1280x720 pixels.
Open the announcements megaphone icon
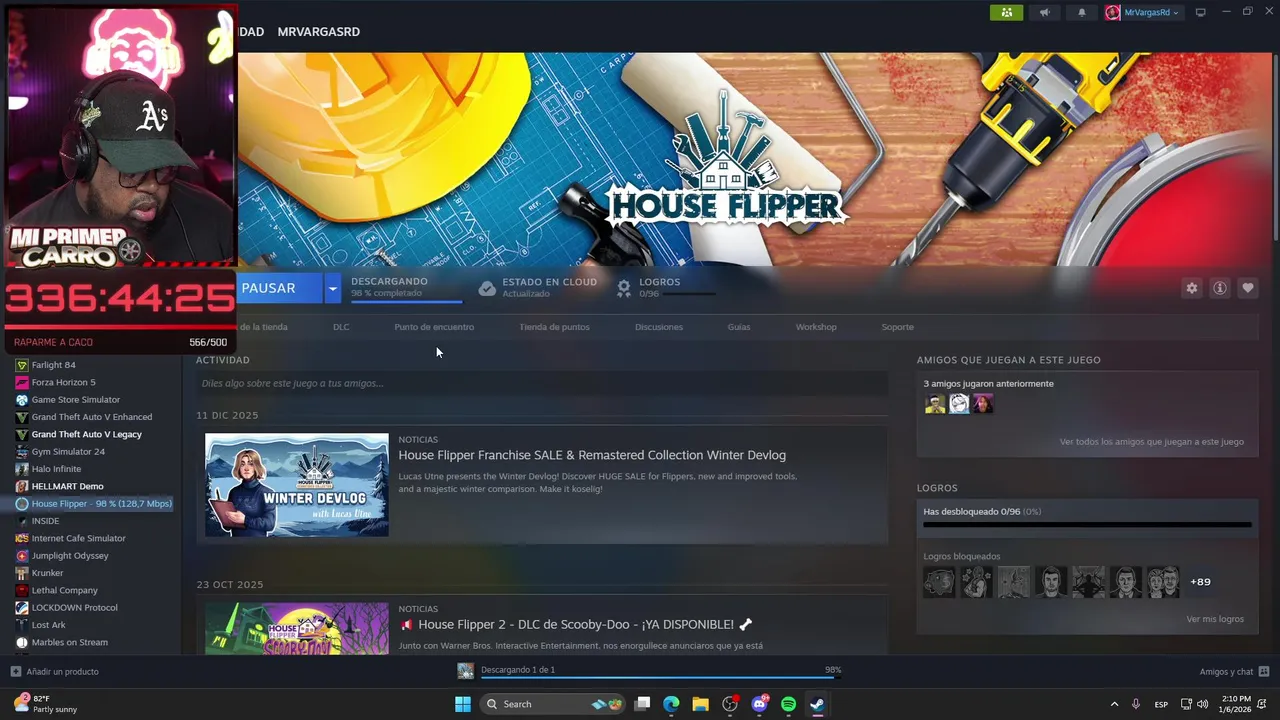[x=1044, y=12]
